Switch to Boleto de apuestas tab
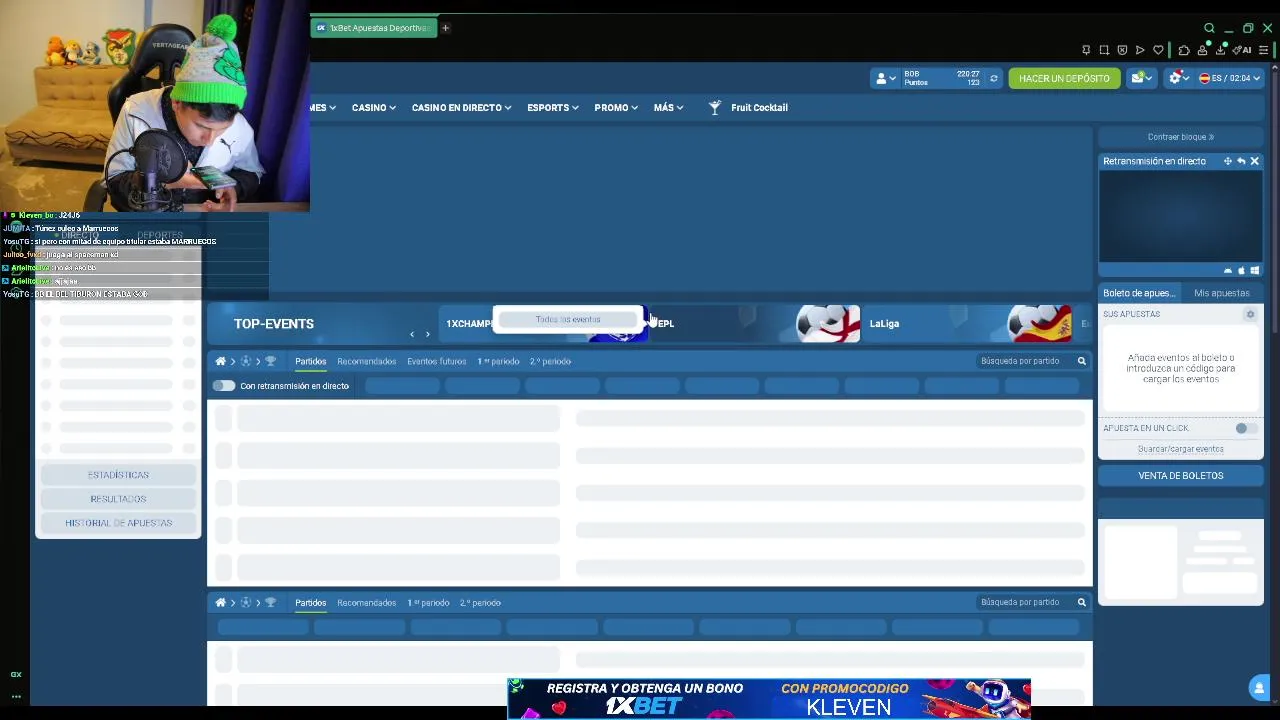Viewport: 1280px width, 720px height. click(x=1138, y=293)
